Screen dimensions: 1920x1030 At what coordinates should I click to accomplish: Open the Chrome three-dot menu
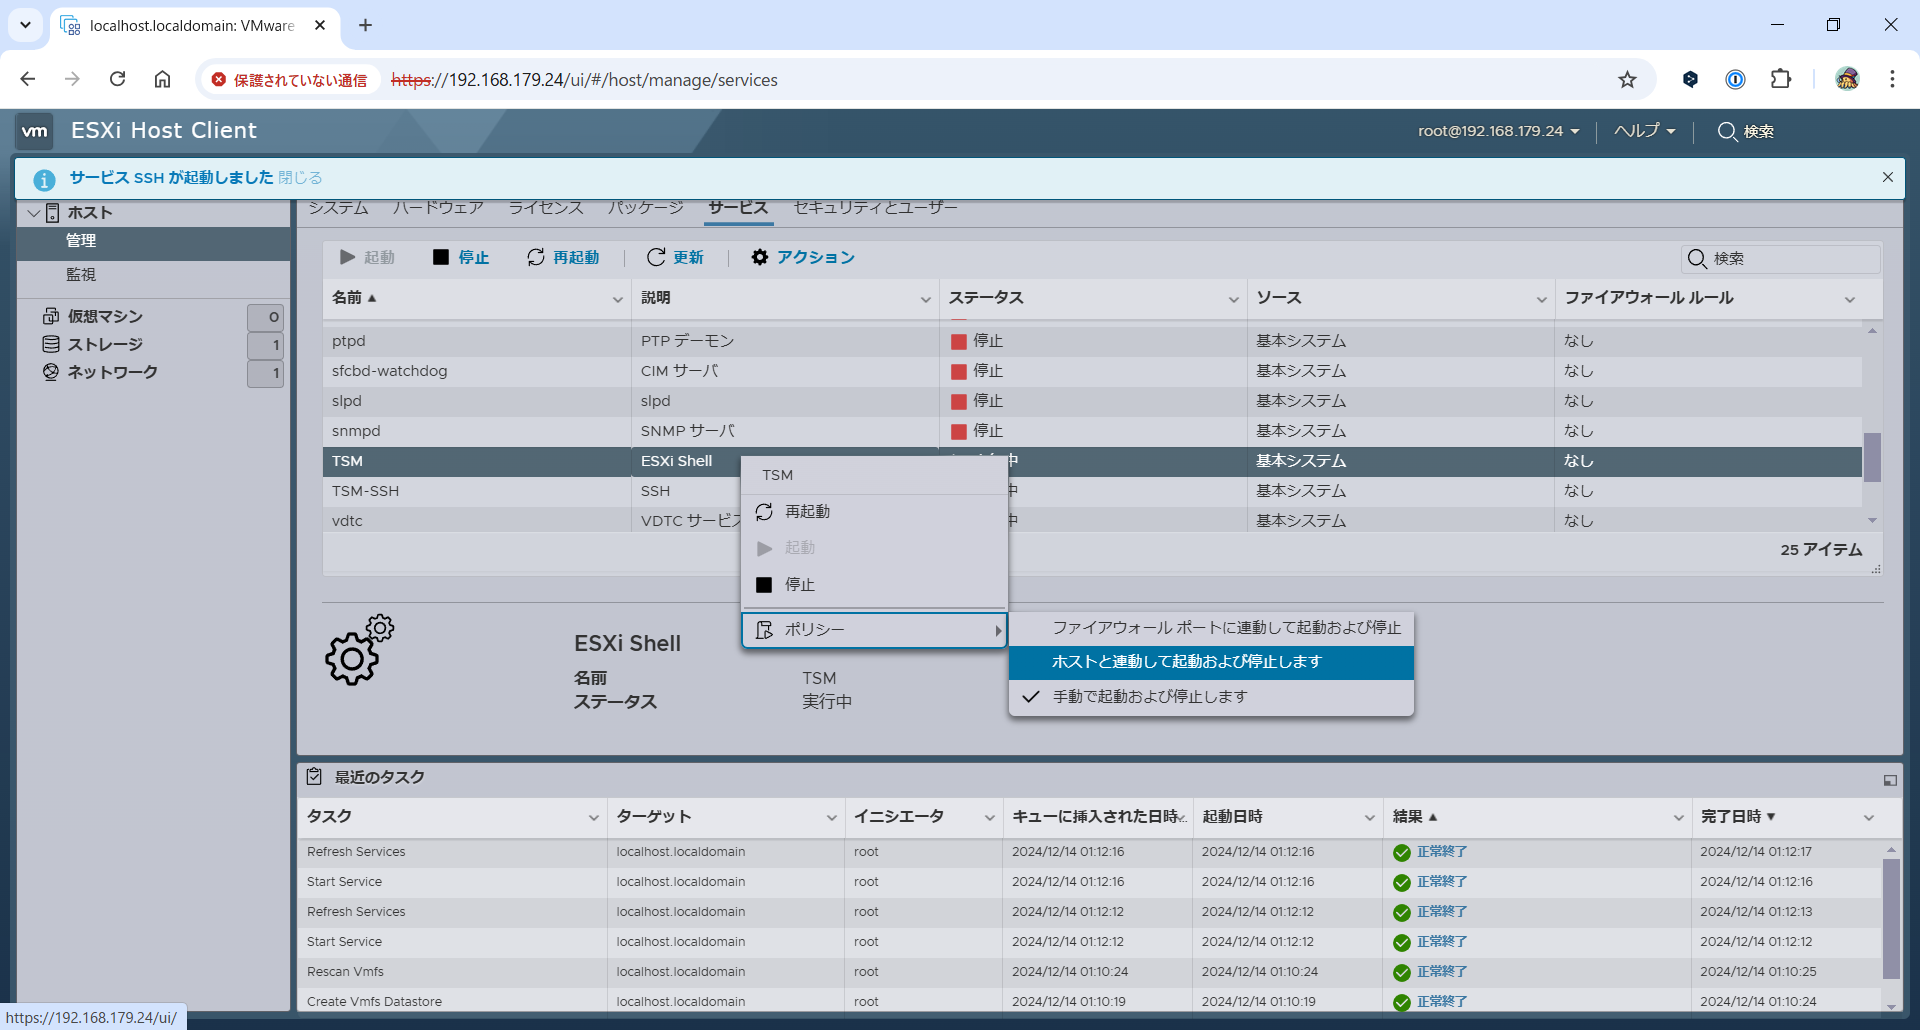1892,79
